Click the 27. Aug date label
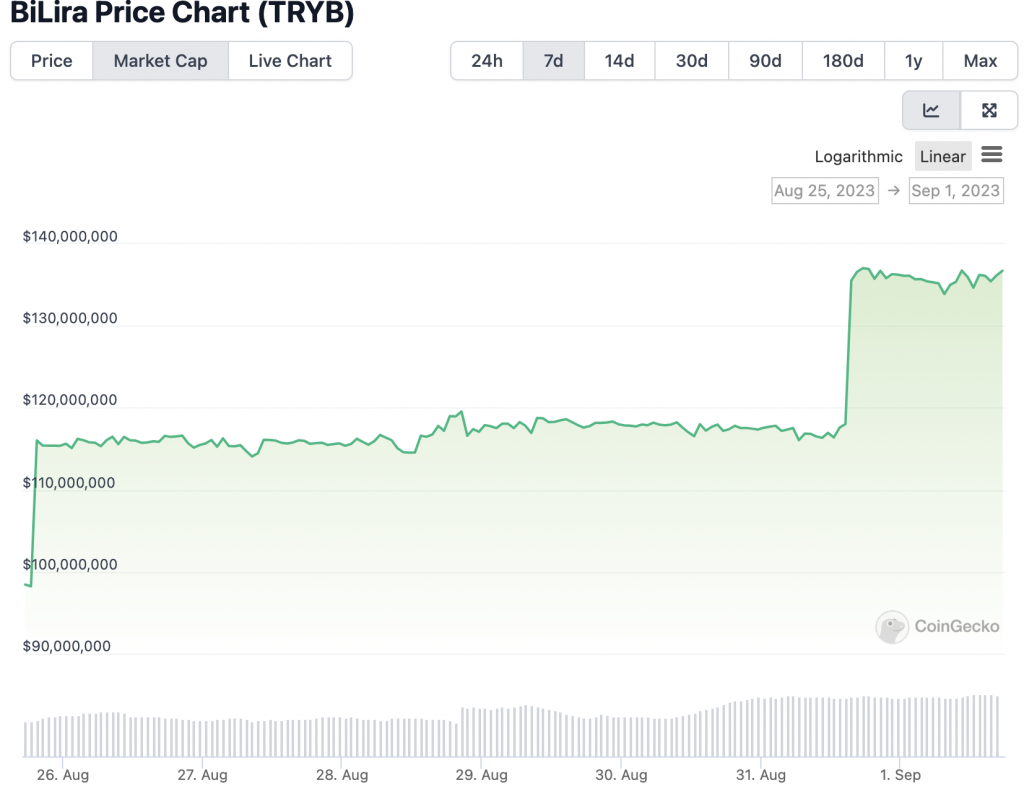Screen dimensions: 1024x796 click(202, 775)
